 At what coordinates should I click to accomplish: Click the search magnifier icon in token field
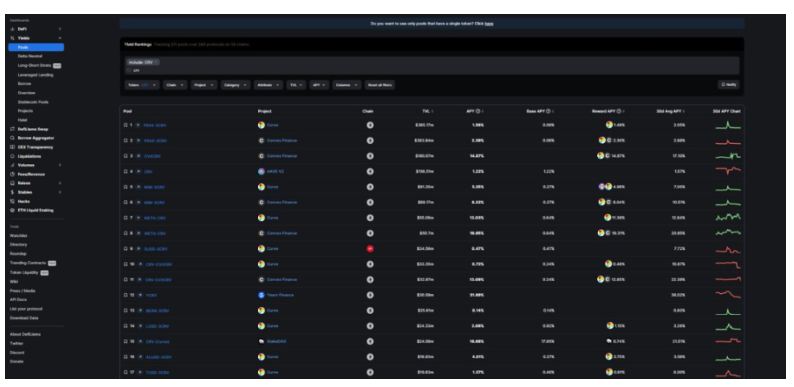point(130,70)
